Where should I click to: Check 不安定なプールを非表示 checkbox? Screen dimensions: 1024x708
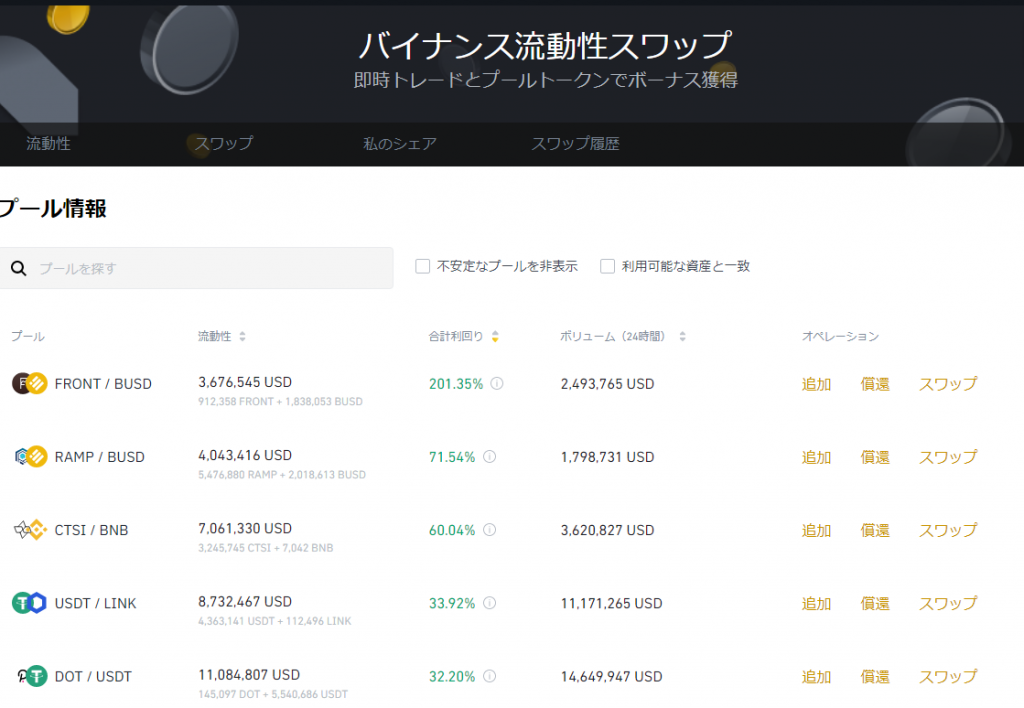(423, 266)
